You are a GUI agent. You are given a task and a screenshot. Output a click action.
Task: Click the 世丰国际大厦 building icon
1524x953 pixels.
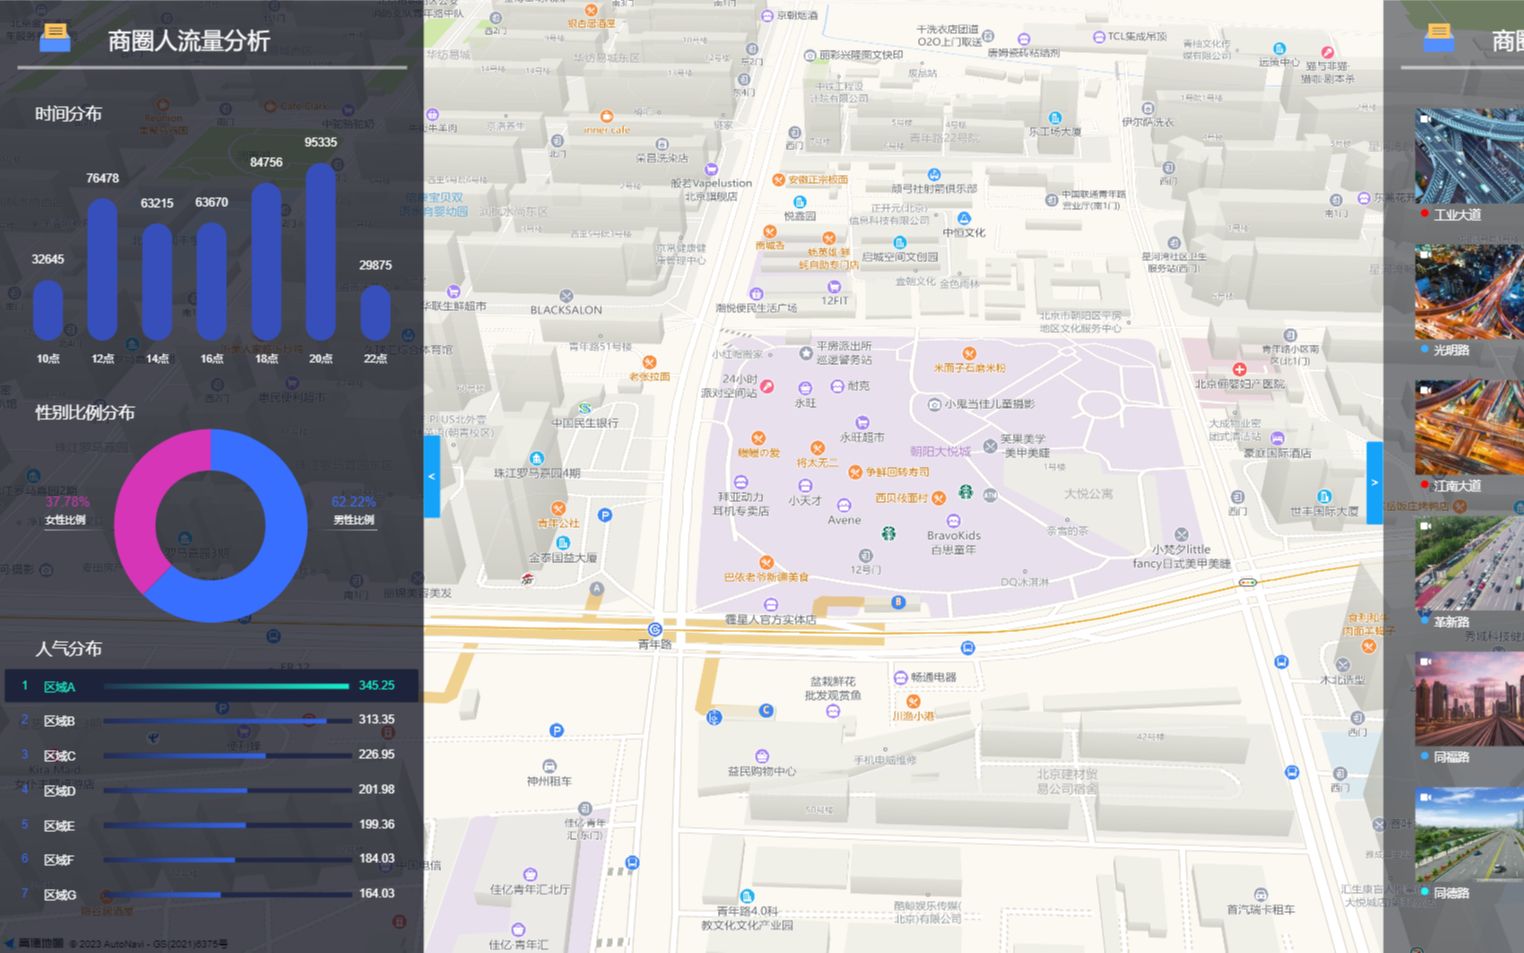click(1324, 496)
